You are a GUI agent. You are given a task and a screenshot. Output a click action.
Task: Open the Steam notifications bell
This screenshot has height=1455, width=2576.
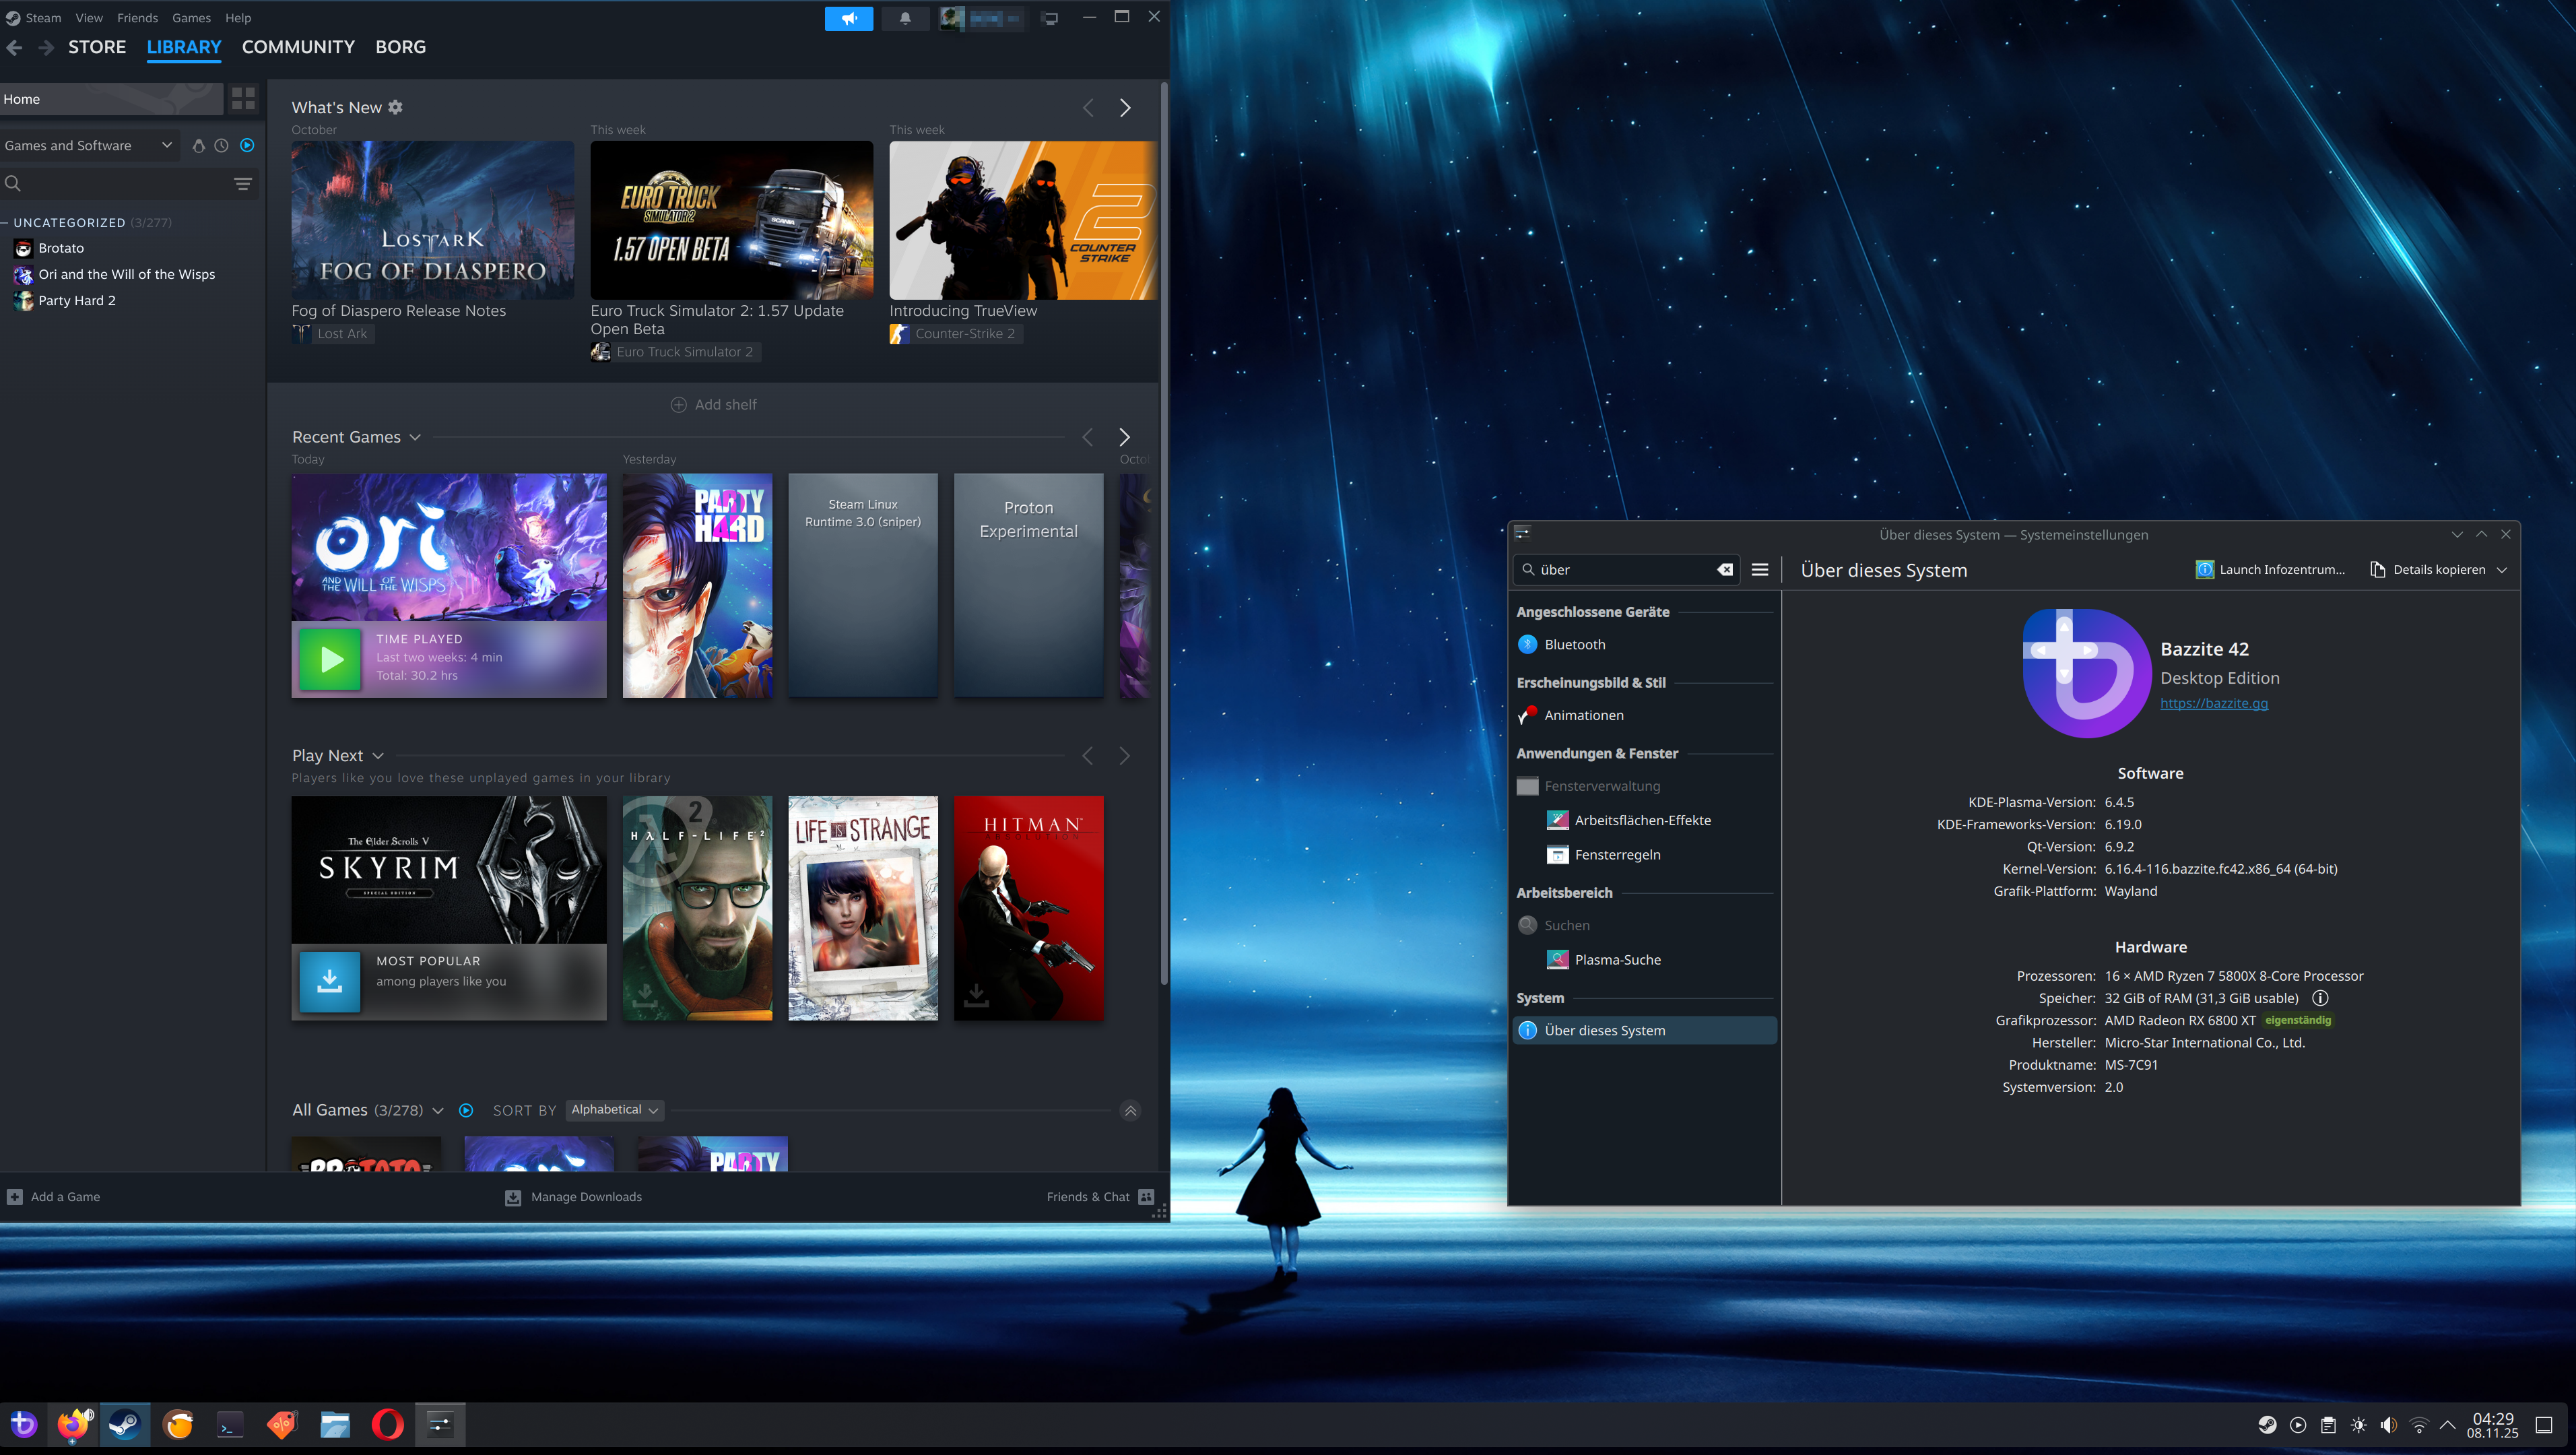(905, 18)
